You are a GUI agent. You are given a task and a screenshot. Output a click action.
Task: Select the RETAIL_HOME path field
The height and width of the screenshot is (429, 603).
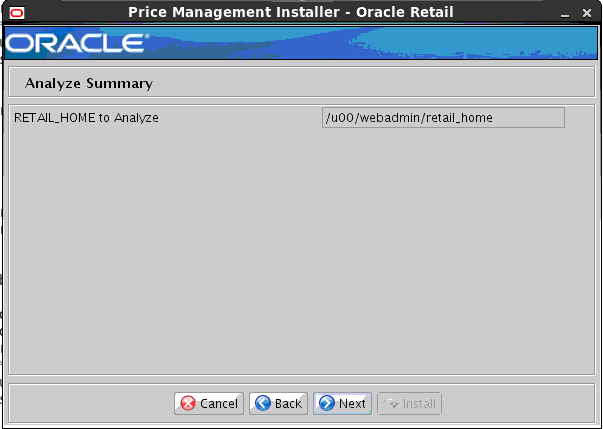click(443, 118)
